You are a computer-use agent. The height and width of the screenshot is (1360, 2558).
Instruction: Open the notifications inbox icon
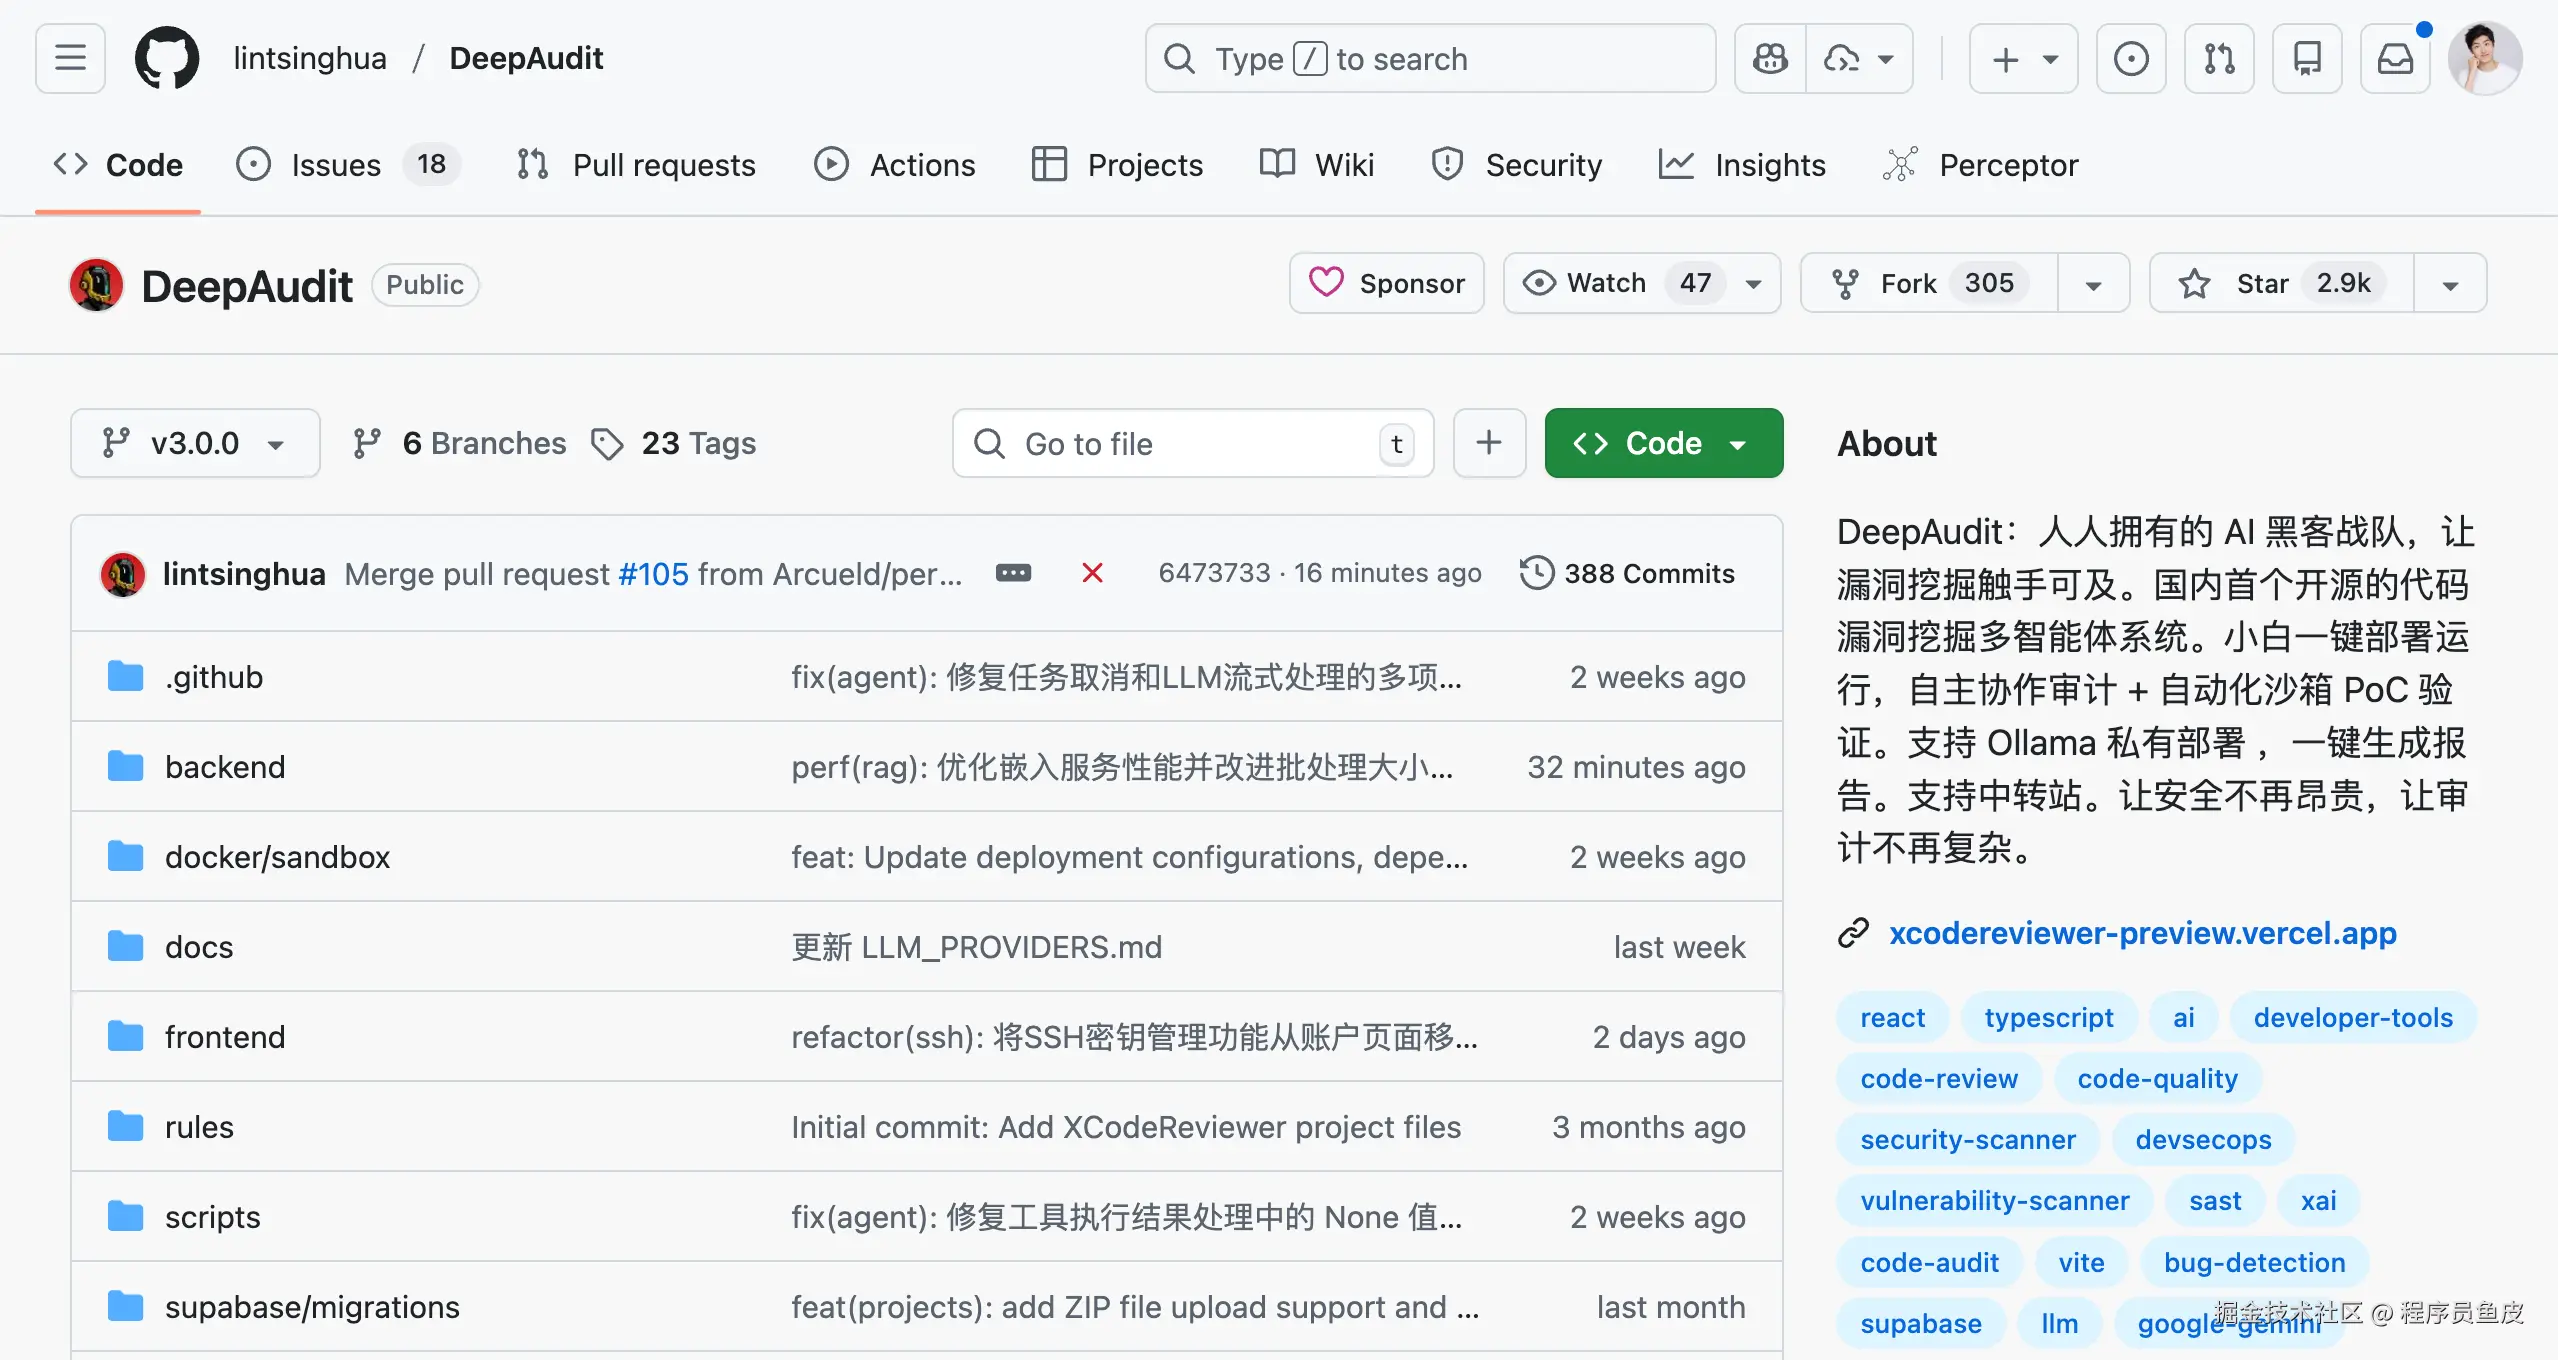click(2395, 59)
